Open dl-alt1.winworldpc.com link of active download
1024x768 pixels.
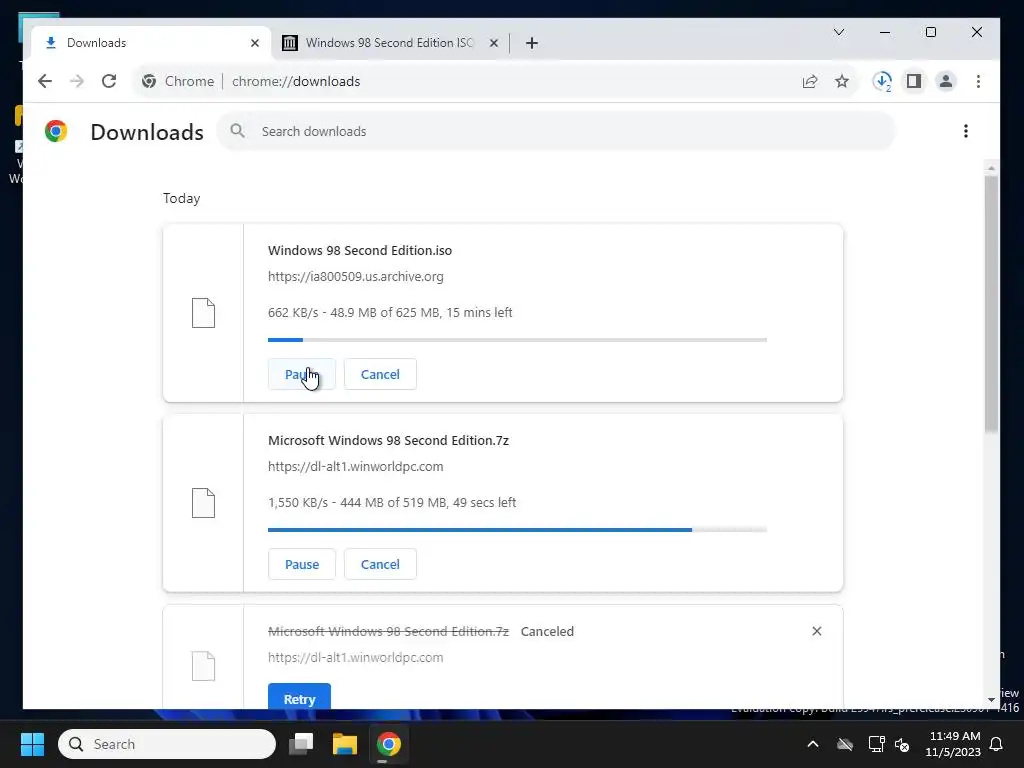tap(356, 466)
